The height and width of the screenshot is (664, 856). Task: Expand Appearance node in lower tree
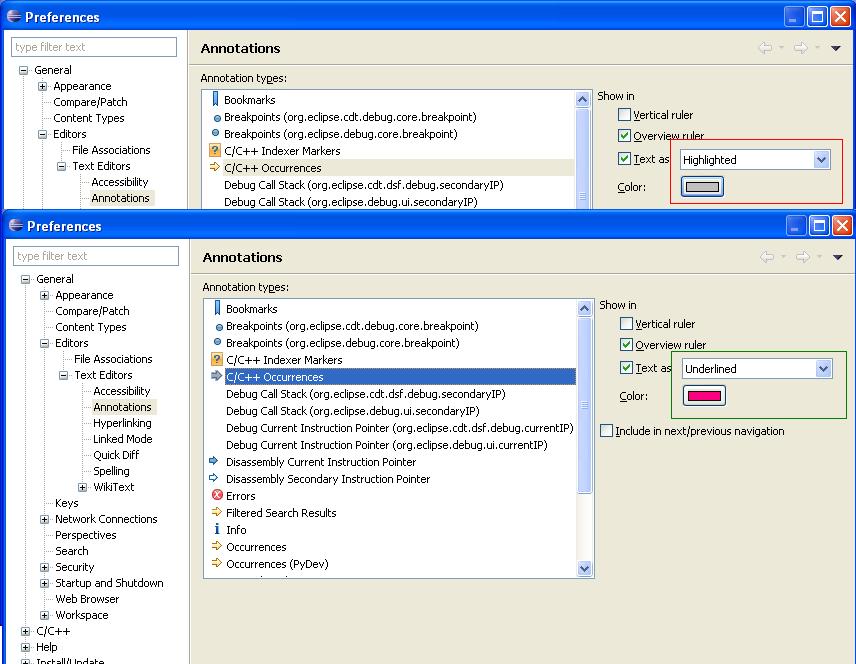[x=44, y=295]
